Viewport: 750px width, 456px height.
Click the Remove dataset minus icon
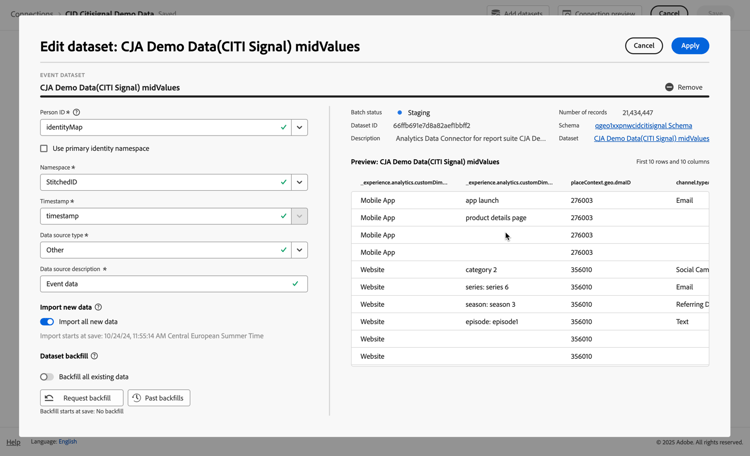click(669, 87)
